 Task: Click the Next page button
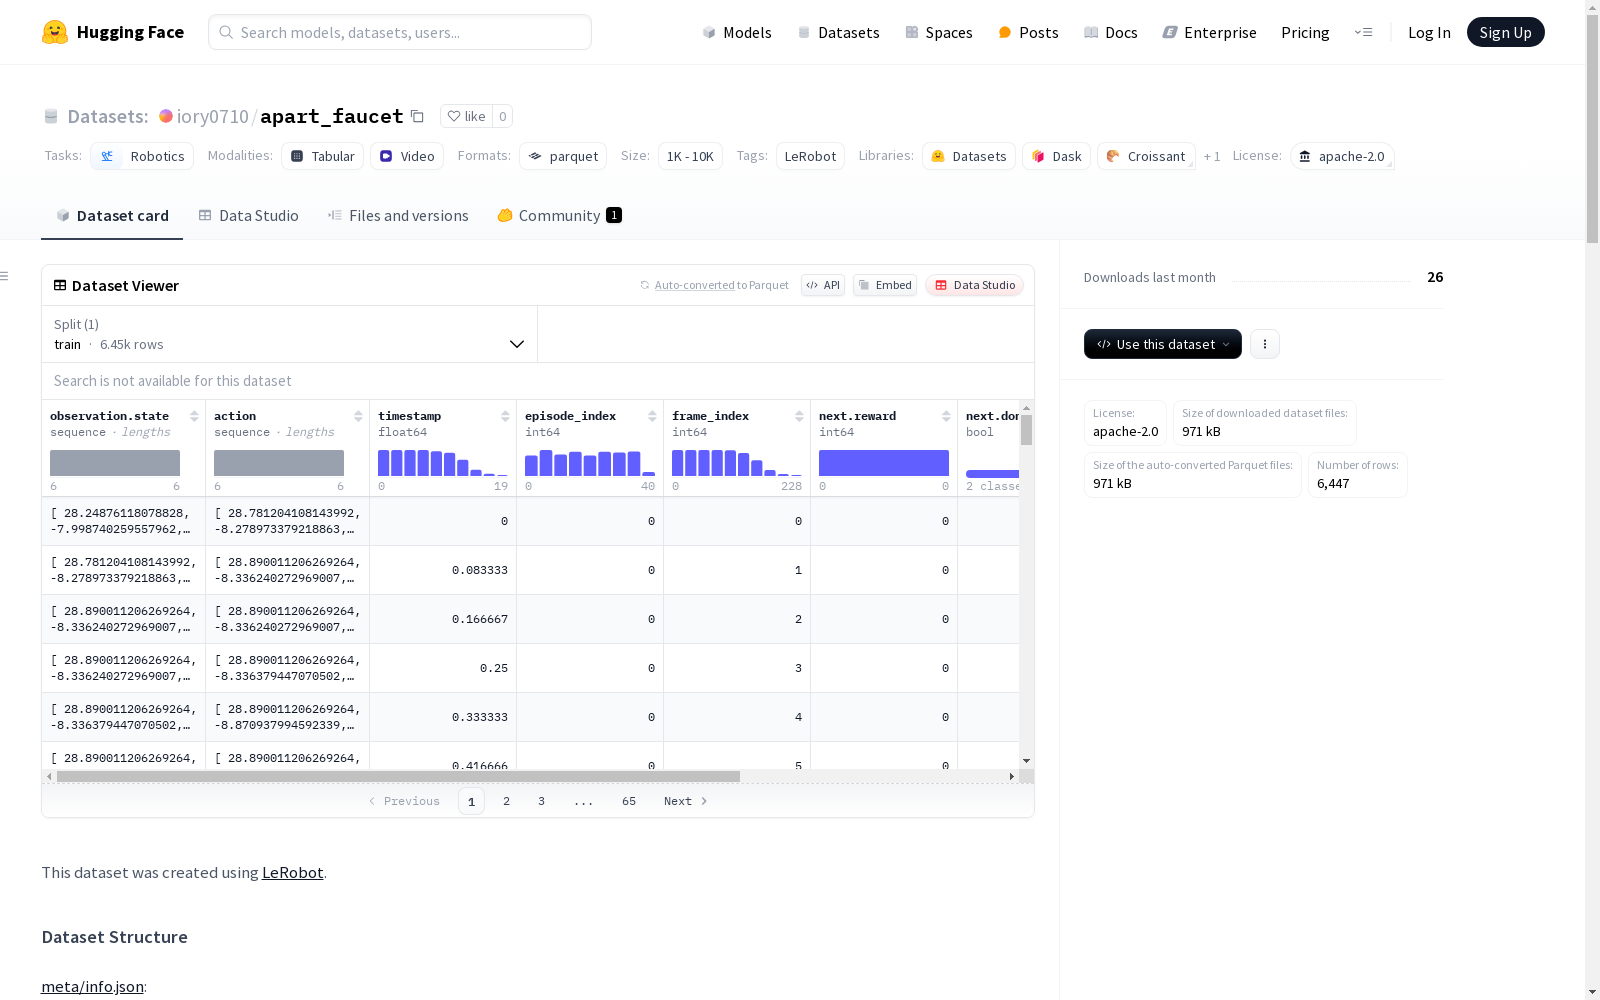(x=686, y=801)
